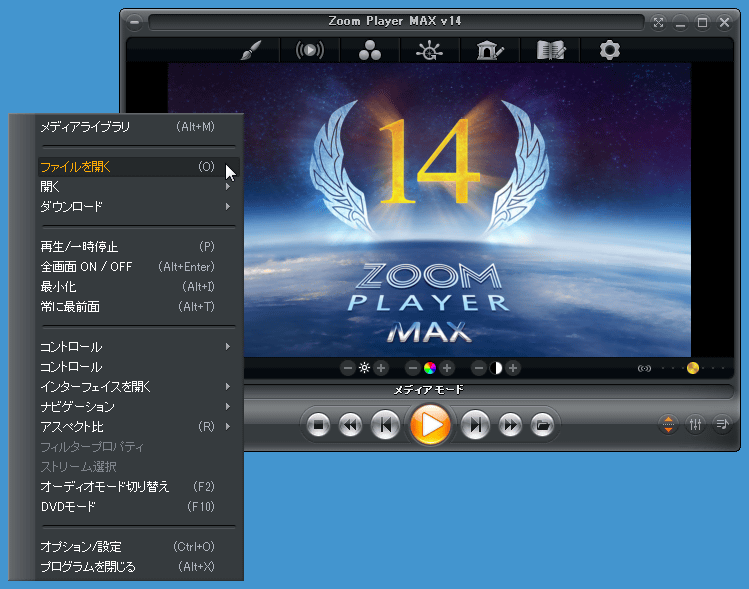Viewport: 749px width, 589px height.
Task: Open the three-circles color icon in toolbar
Action: point(370,50)
